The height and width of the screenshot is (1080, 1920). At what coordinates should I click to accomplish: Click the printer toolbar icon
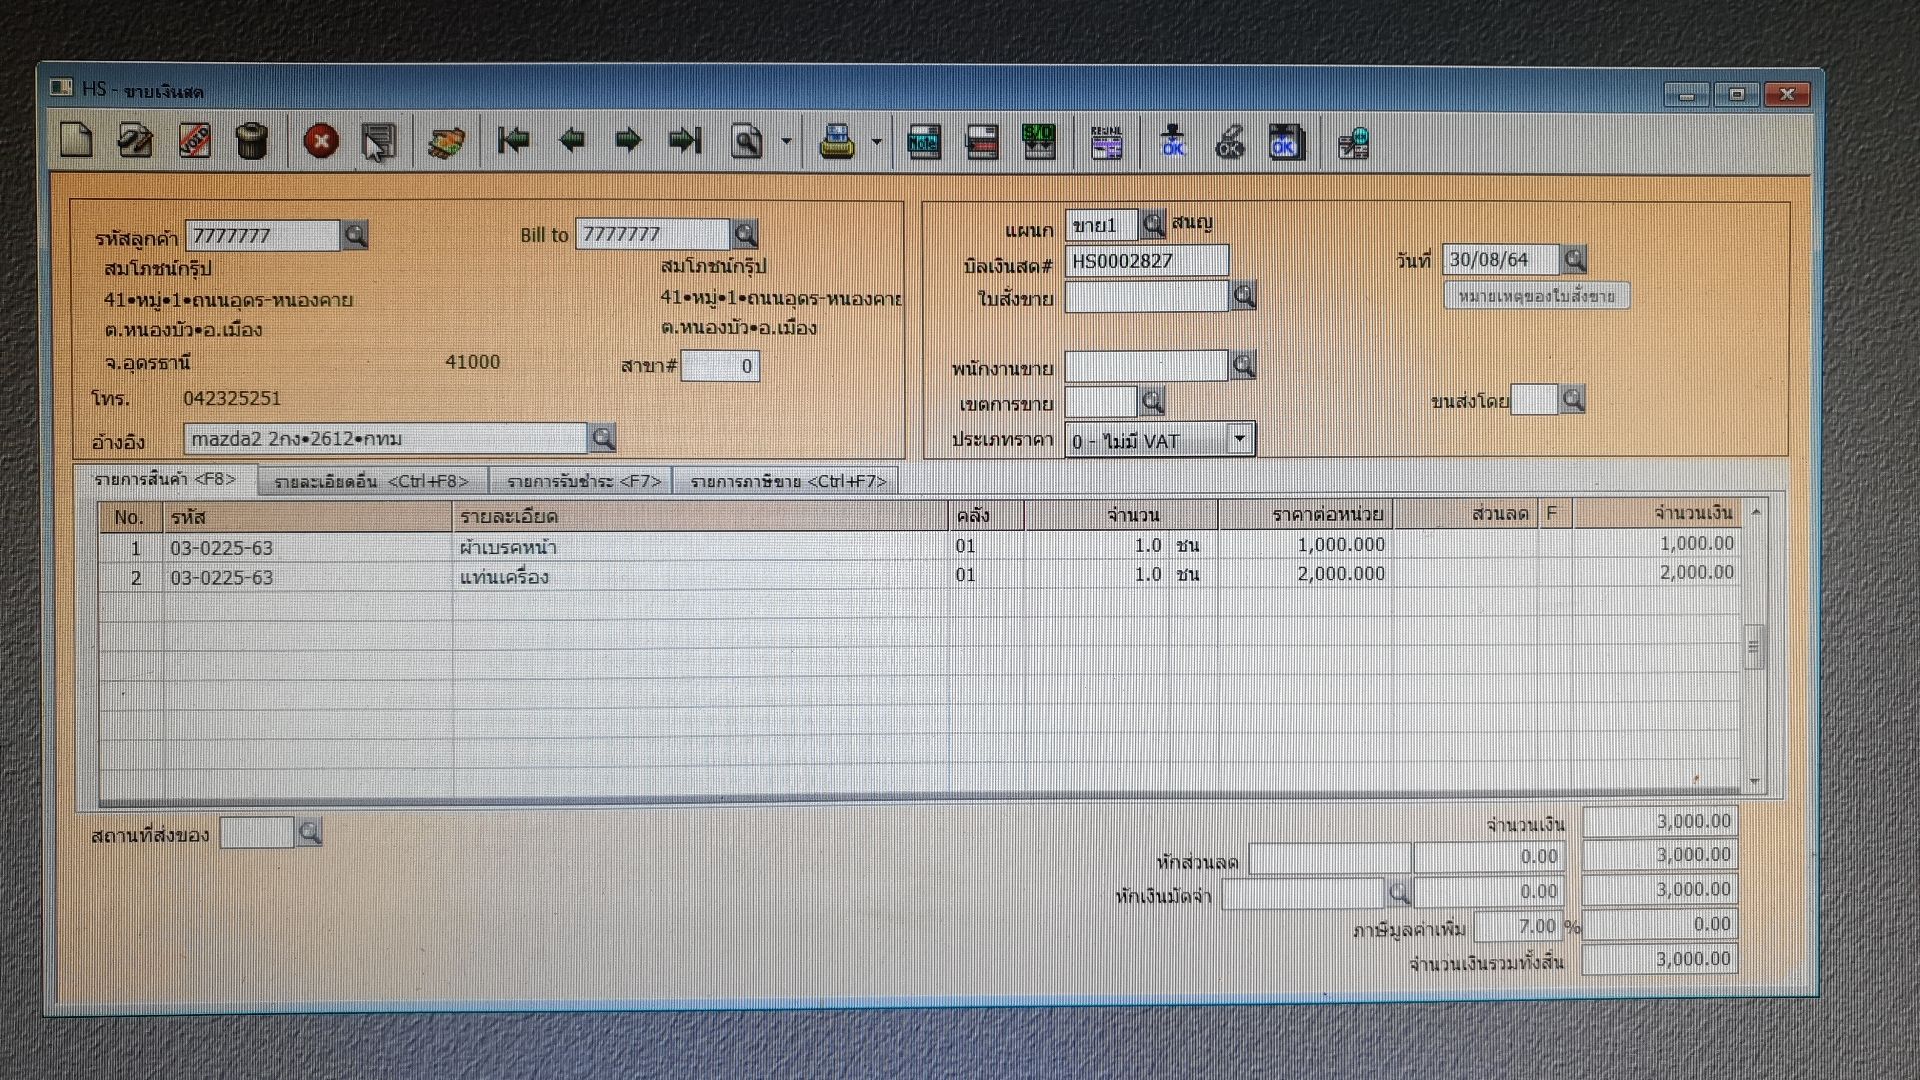tap(837, 142)
